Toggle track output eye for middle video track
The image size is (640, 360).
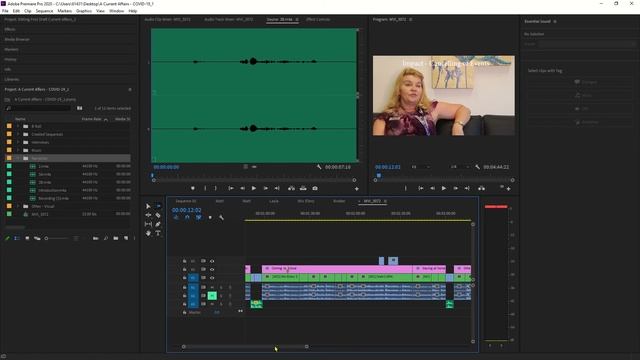click(x=212, y=269)
